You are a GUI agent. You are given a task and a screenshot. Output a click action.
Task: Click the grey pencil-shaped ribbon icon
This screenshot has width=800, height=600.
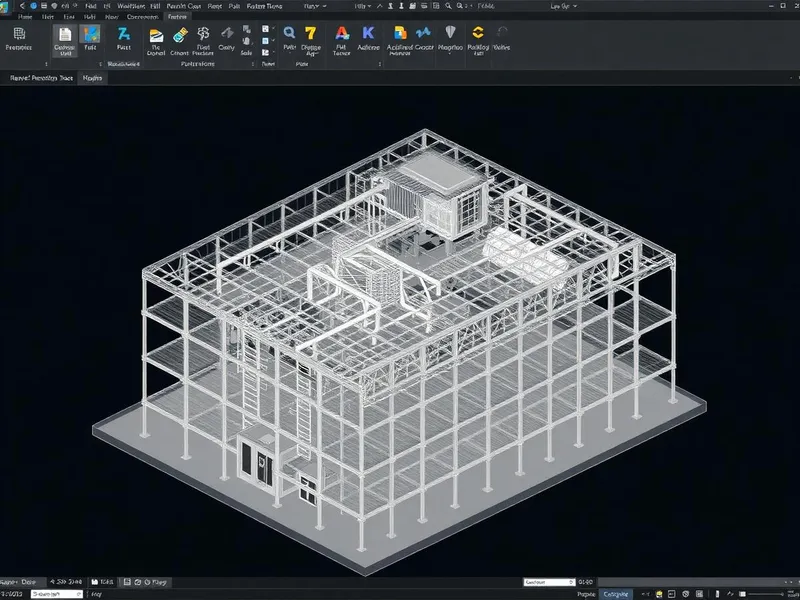[x=227, y=34]
